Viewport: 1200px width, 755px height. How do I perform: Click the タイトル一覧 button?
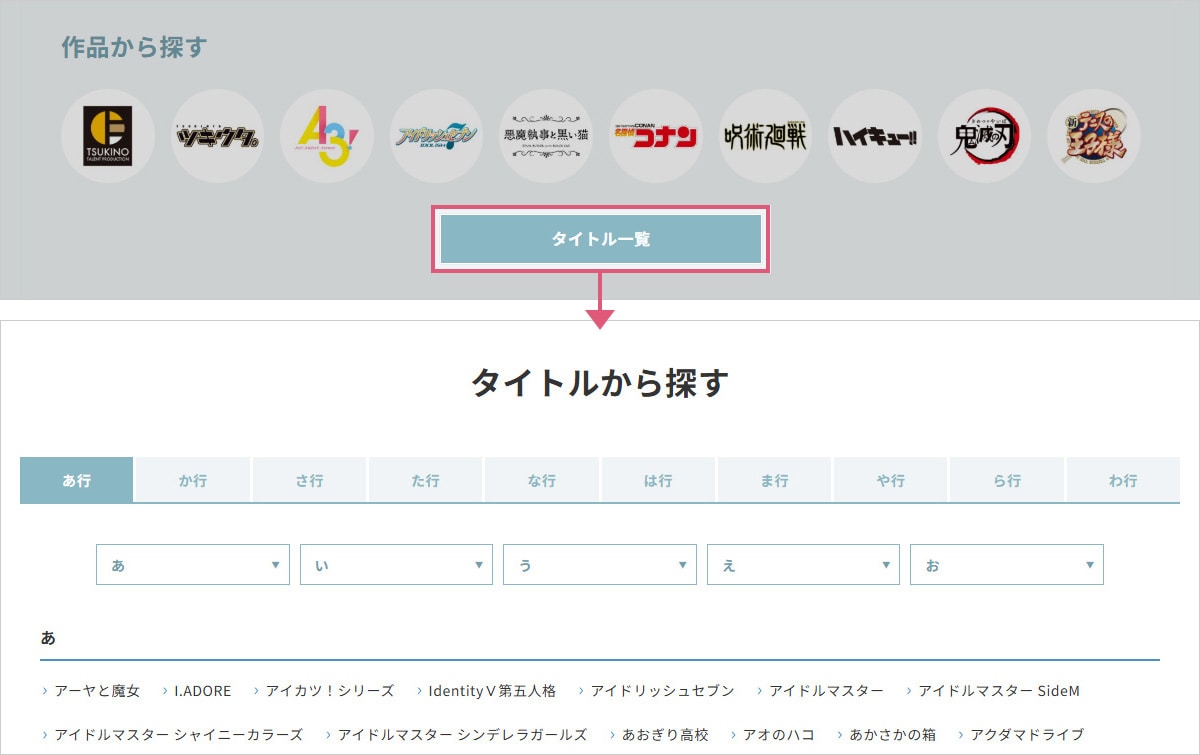tap(601, 239)
